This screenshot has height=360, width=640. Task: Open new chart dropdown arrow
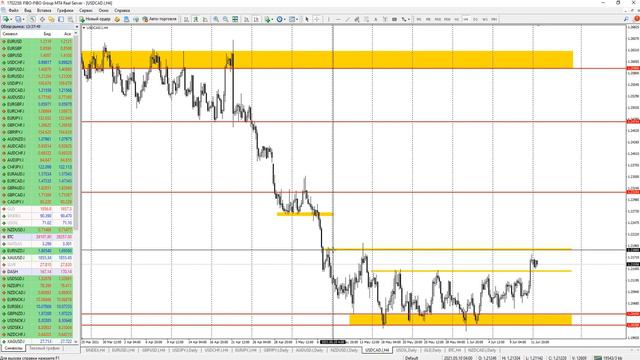11,19
